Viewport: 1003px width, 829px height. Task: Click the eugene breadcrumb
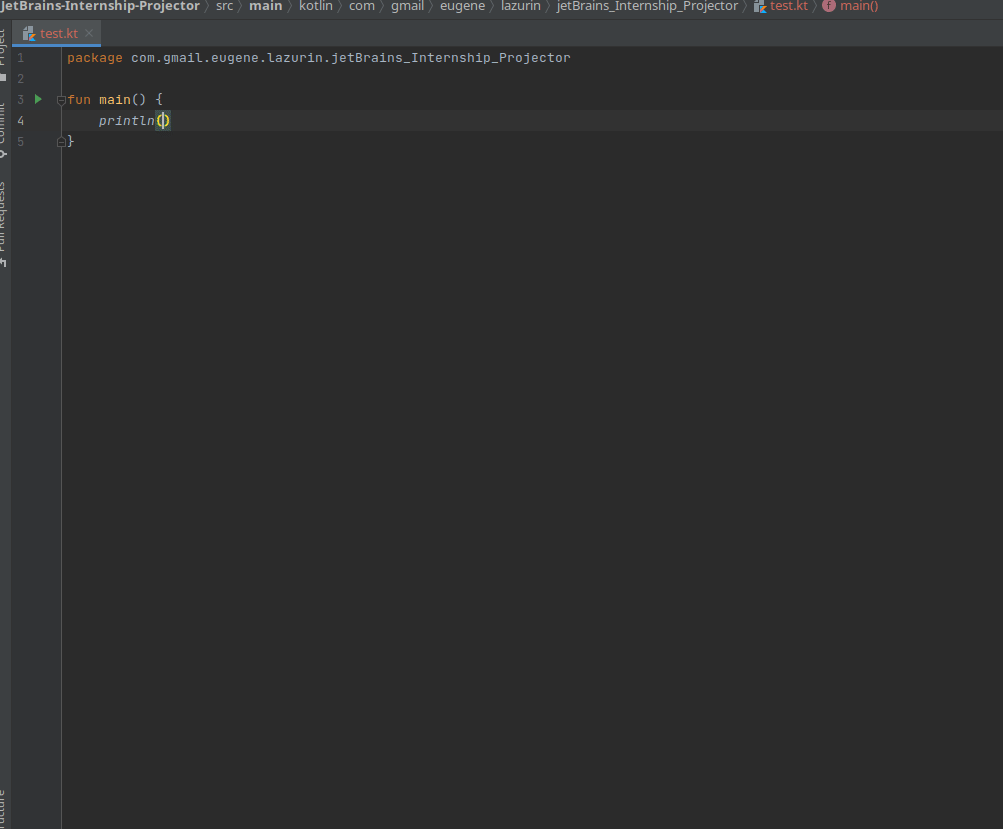point(462,6)
